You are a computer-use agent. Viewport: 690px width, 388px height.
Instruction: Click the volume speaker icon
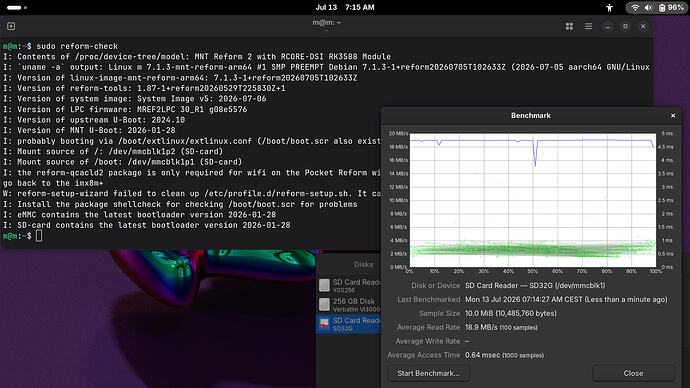pyautogui.click(x=648, y=7)
